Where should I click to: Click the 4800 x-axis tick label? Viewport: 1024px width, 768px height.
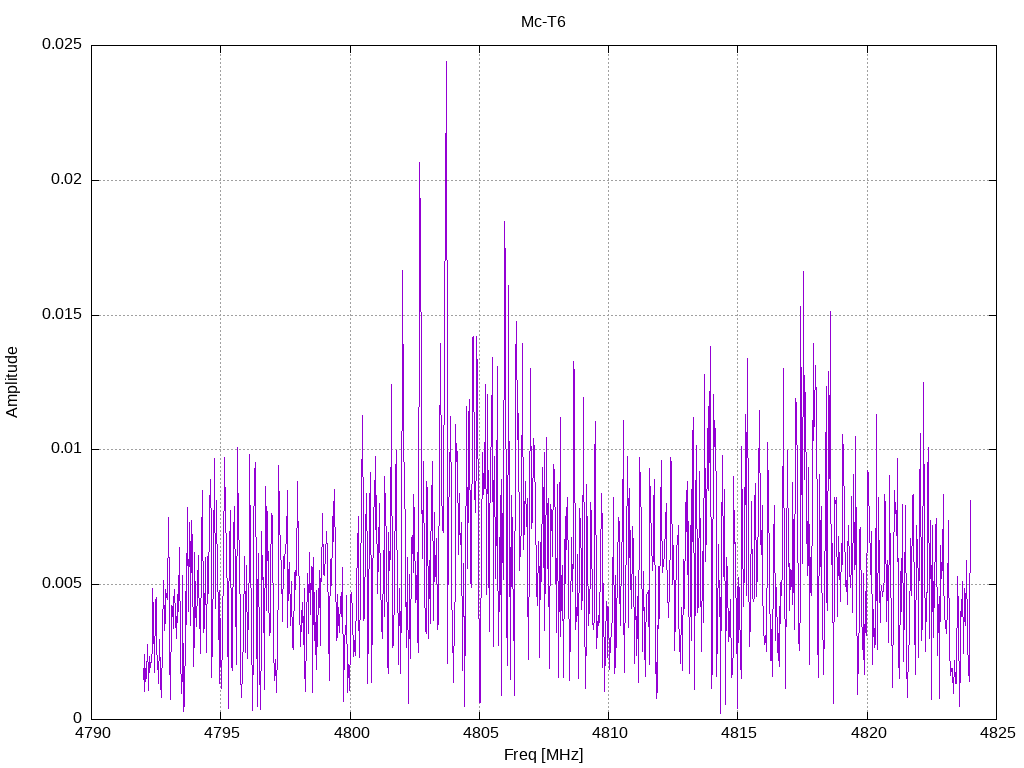coord(350,733)
